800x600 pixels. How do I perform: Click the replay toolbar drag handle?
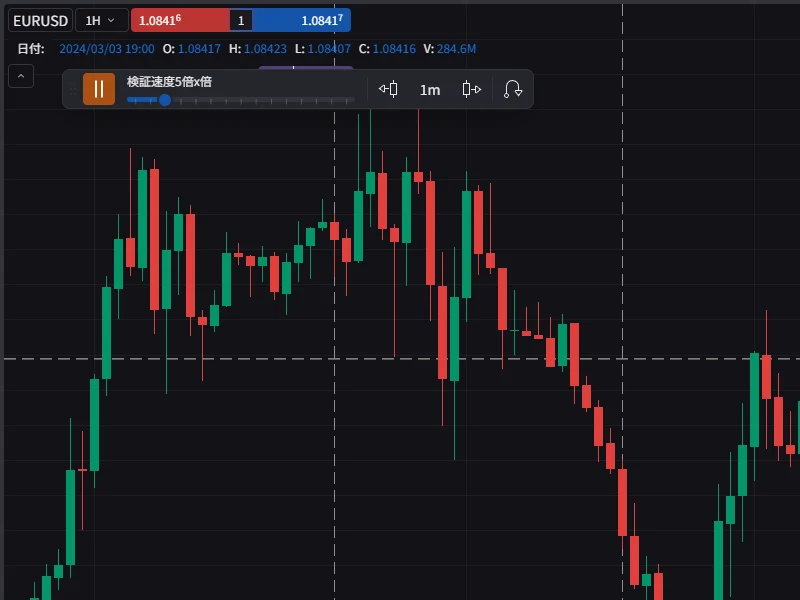tap(72, 89)
